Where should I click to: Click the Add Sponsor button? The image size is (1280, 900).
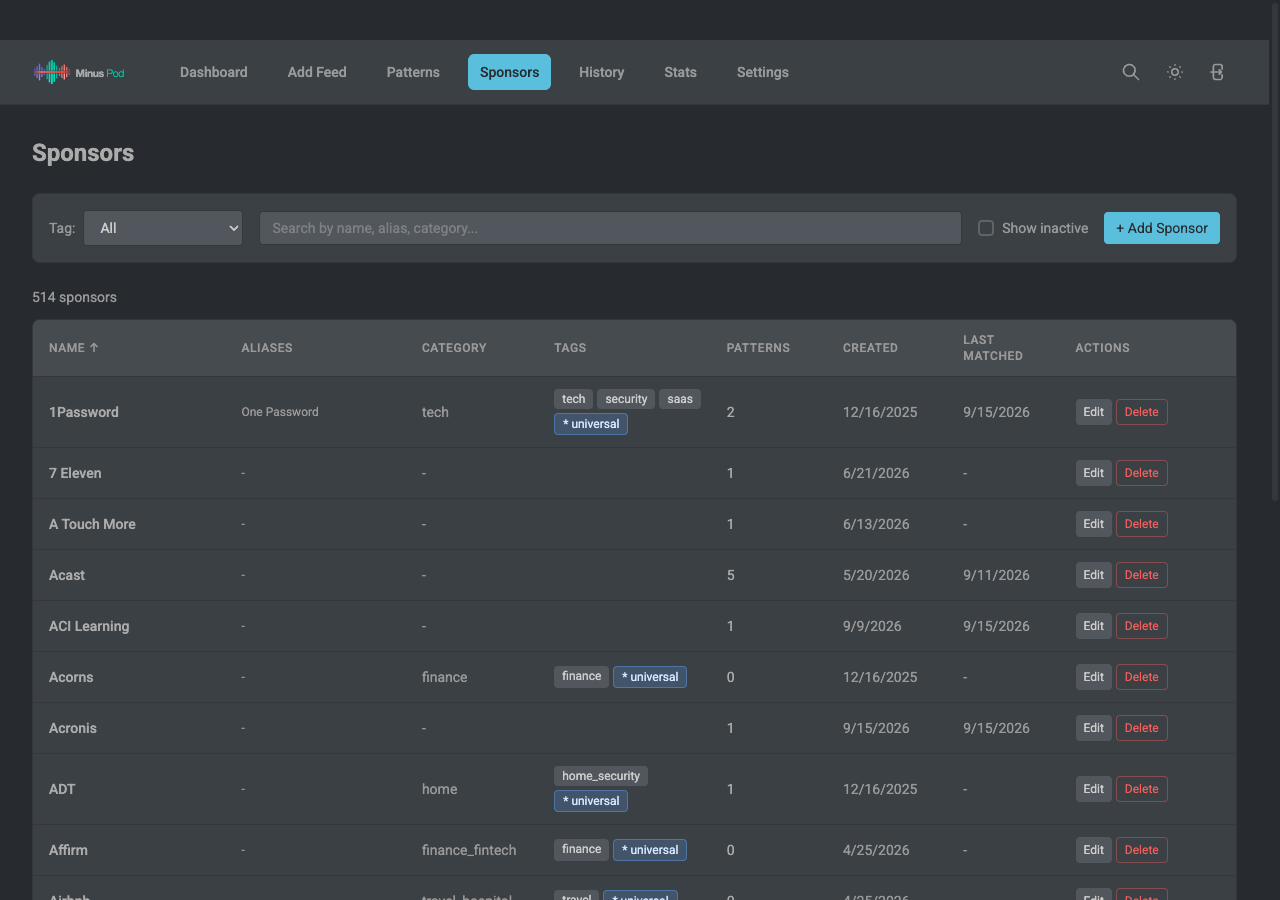[x=1162, y=228]
